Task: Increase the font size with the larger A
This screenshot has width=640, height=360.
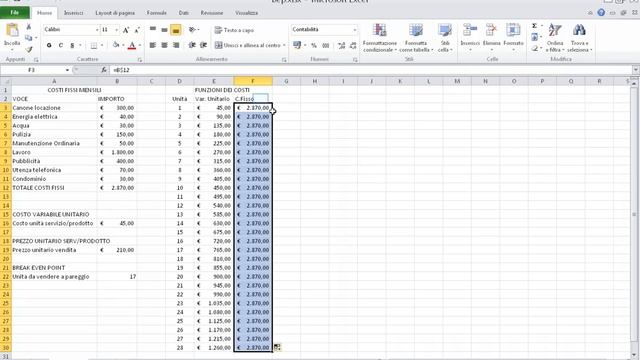Action: pos(126,30)
